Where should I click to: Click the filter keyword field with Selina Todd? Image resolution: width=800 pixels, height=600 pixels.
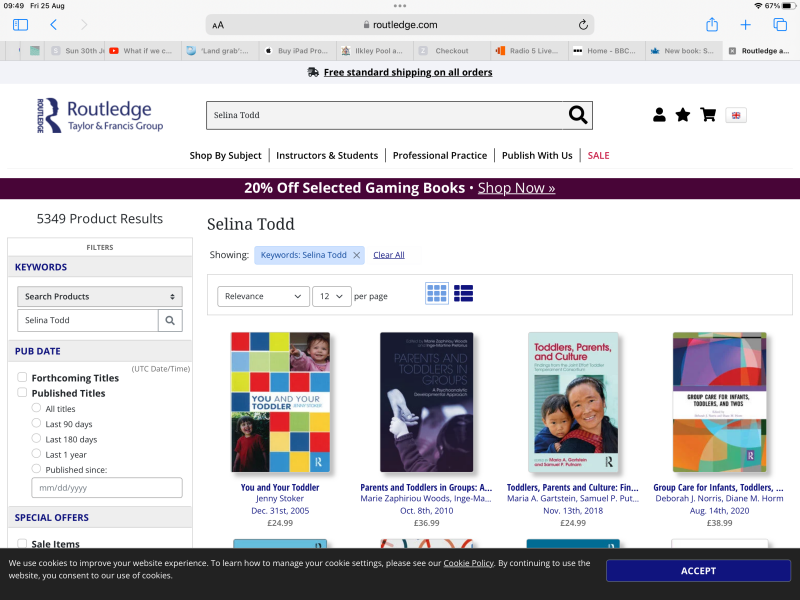tap(88, 320)
